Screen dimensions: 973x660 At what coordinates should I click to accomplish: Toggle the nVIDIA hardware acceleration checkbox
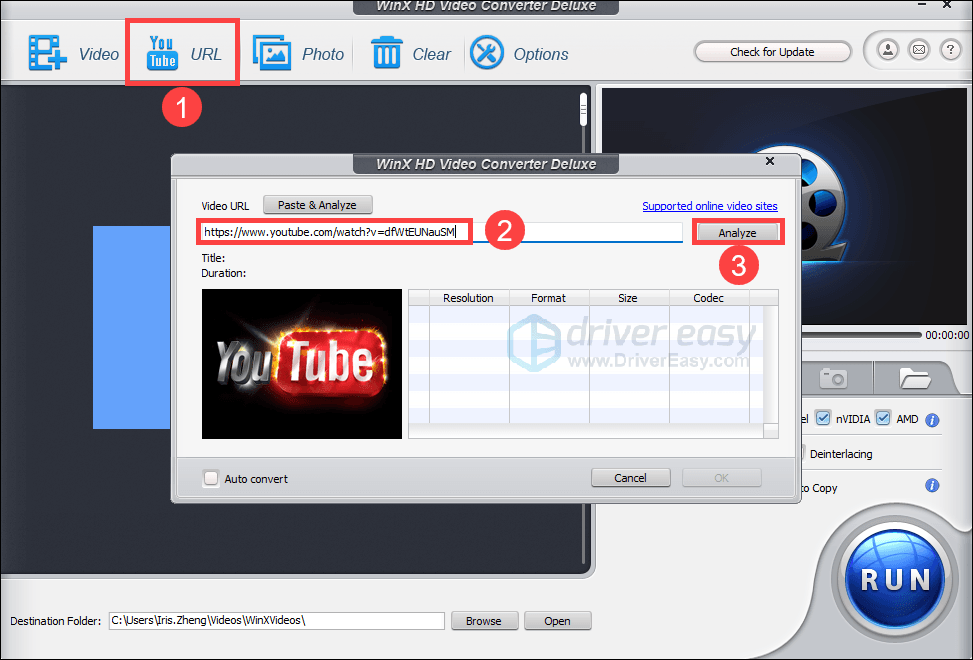[x=823, y=419]
